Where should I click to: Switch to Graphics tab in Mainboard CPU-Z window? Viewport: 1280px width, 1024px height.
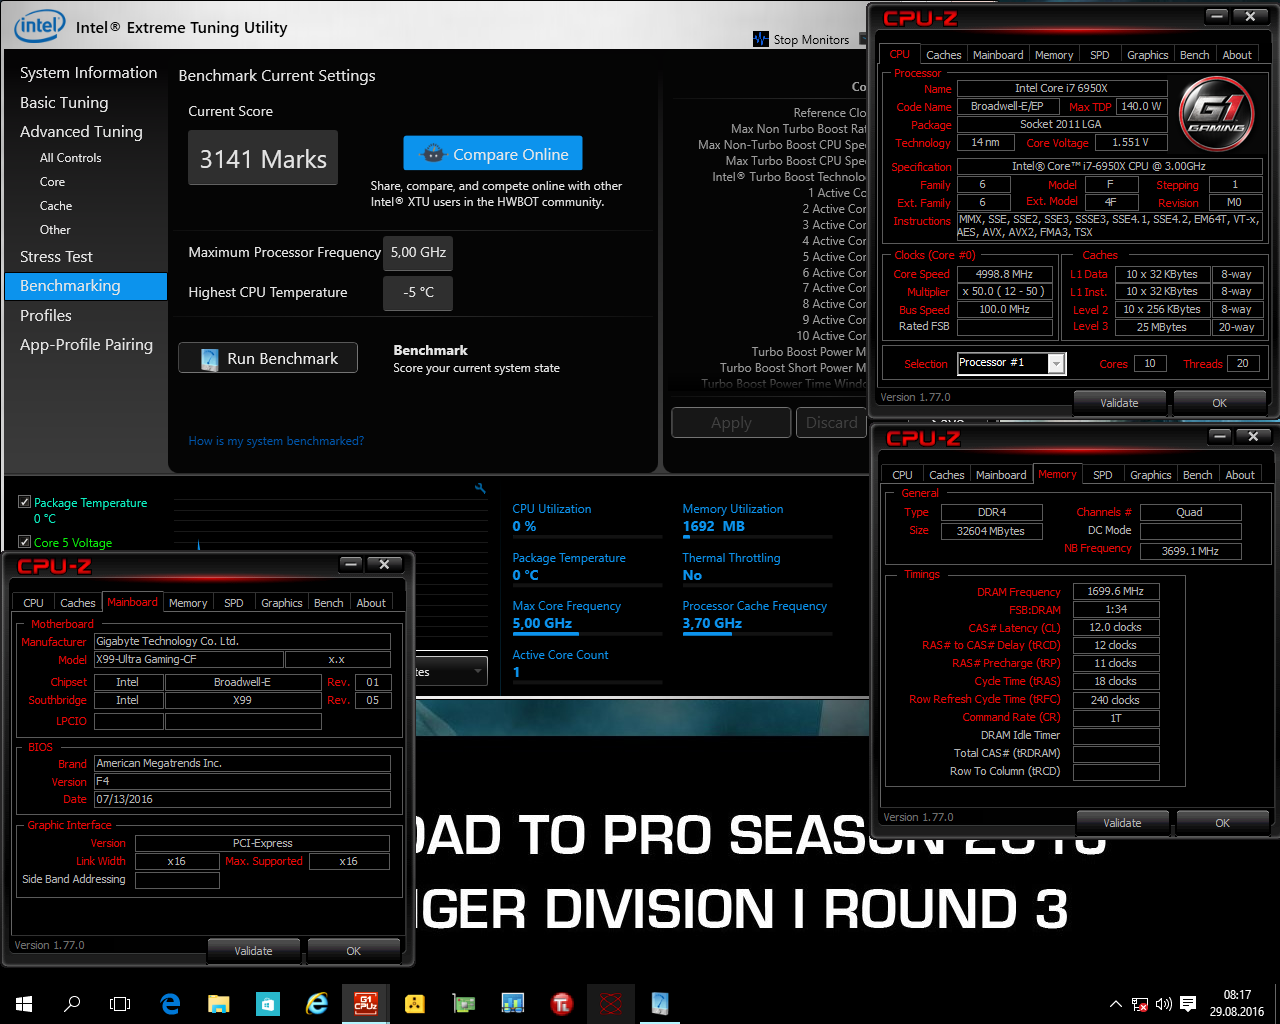point(281,603)
